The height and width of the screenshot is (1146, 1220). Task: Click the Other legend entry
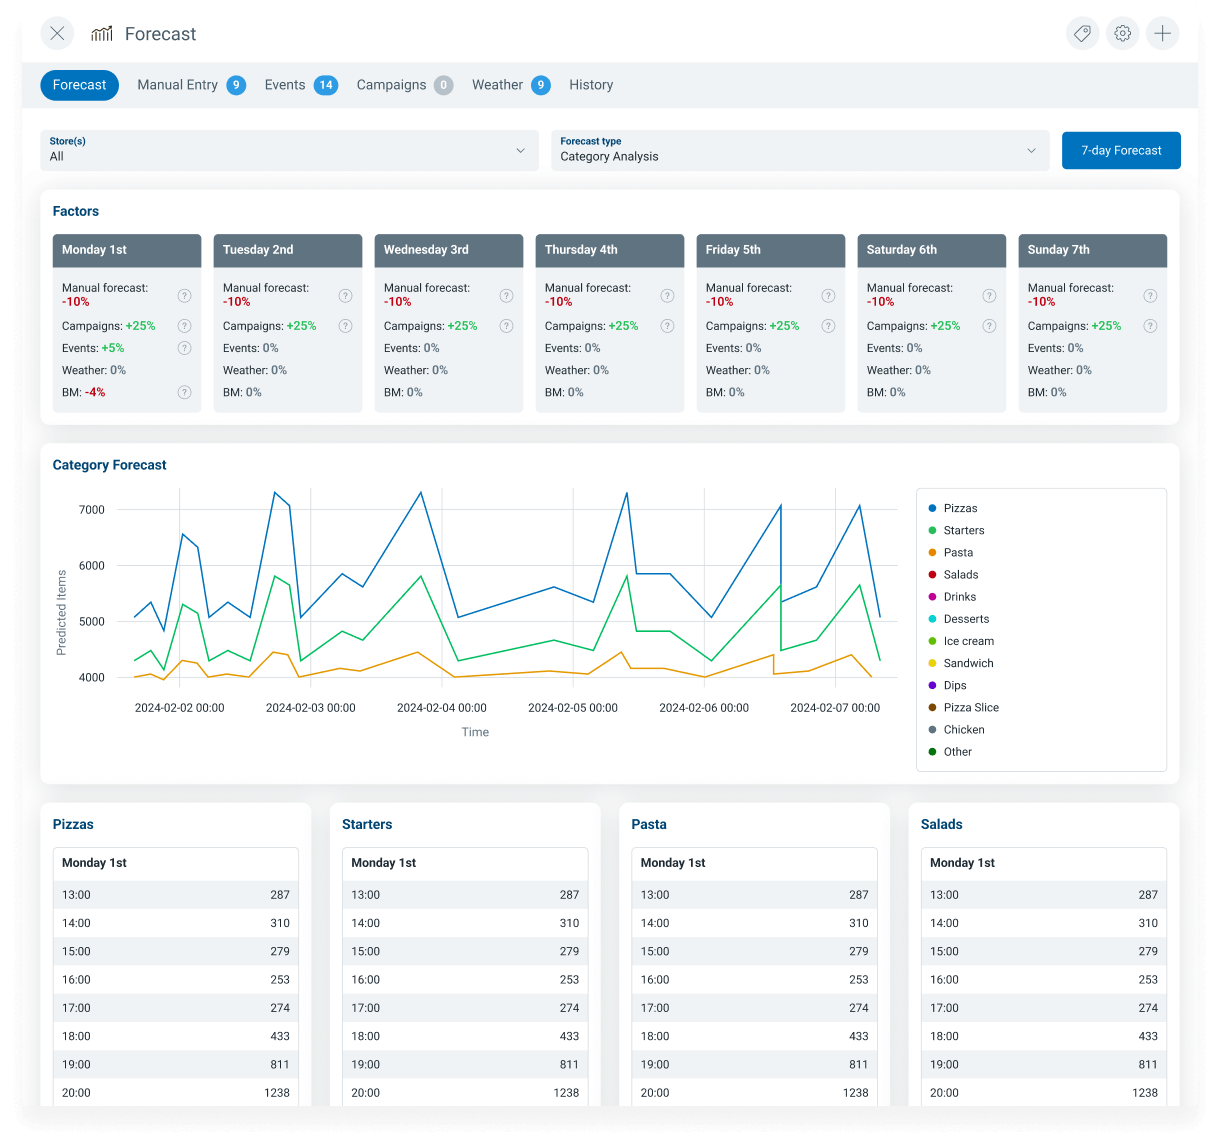pos(950,752)
